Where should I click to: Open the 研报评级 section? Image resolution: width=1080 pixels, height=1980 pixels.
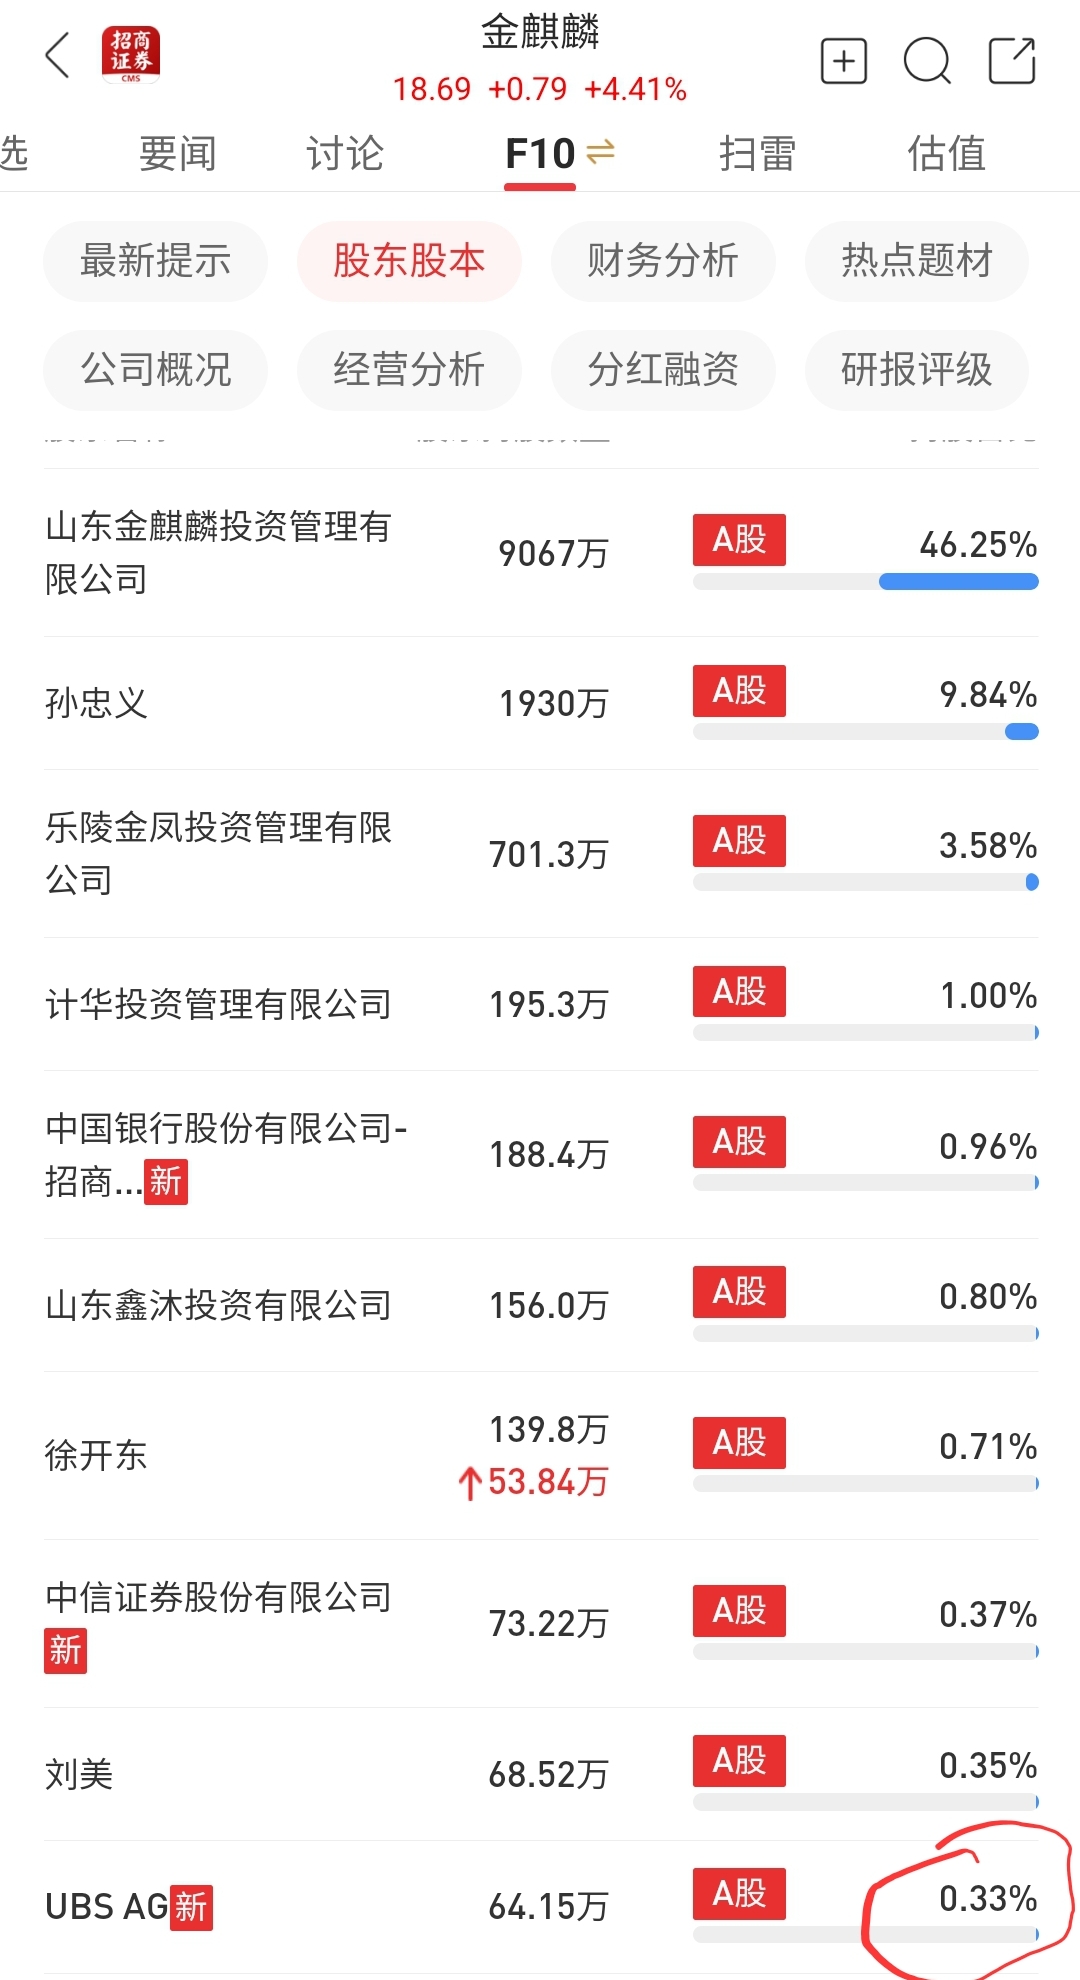pyautogui.click(x=917, y=370)
